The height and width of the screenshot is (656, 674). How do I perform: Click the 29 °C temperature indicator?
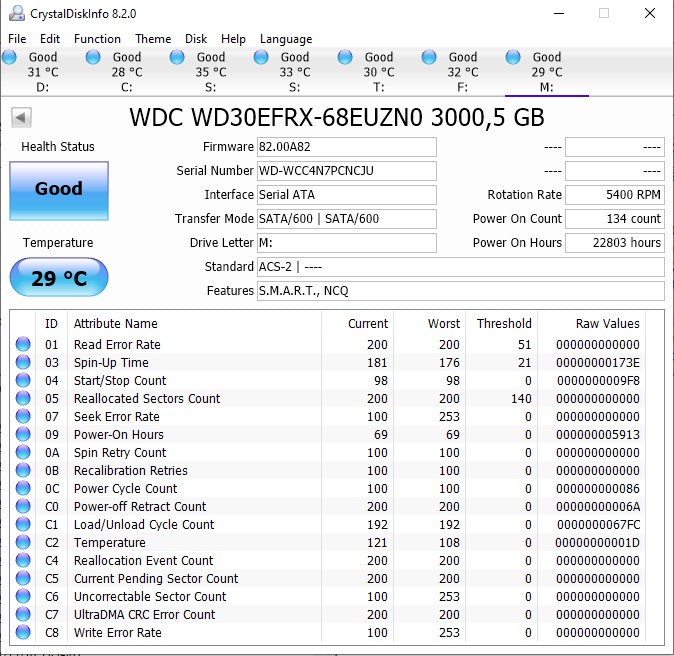[x=58, y=278]
